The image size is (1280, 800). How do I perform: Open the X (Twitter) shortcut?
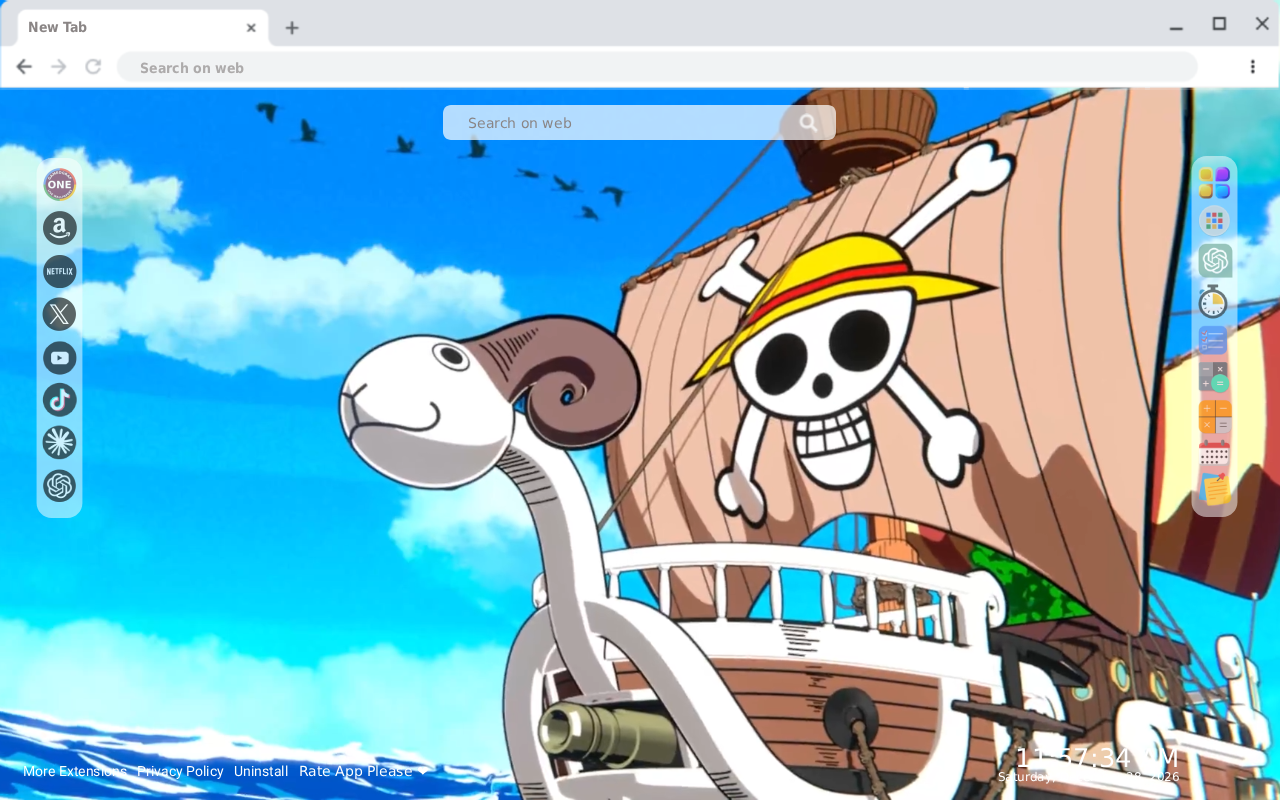pos(60,314)
